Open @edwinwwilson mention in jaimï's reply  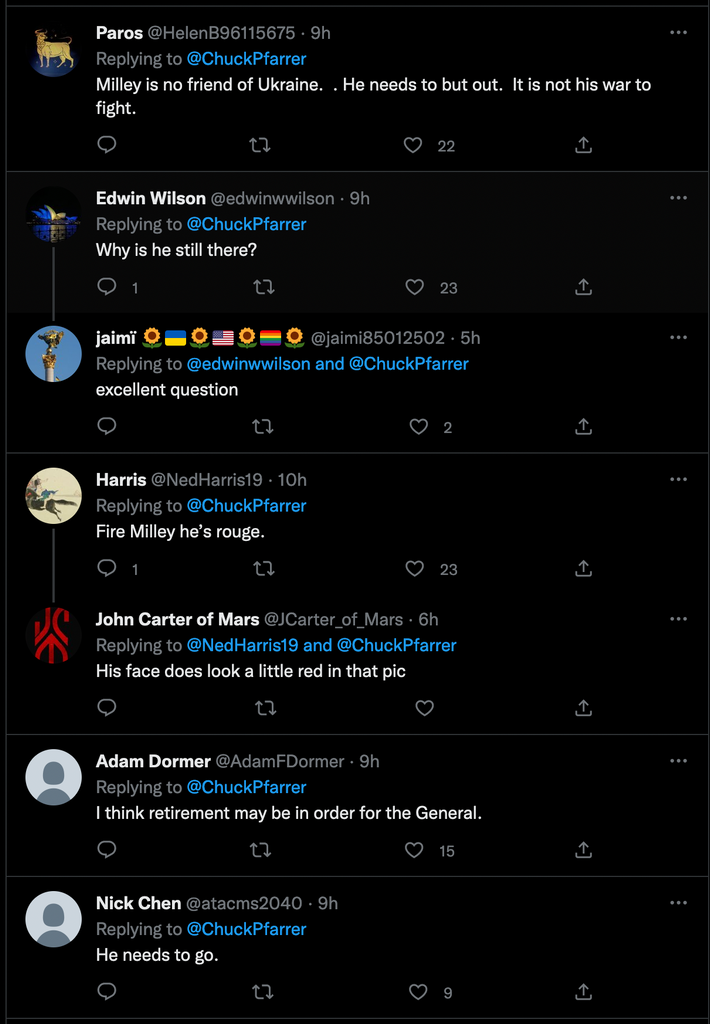(x=249, y=364)
